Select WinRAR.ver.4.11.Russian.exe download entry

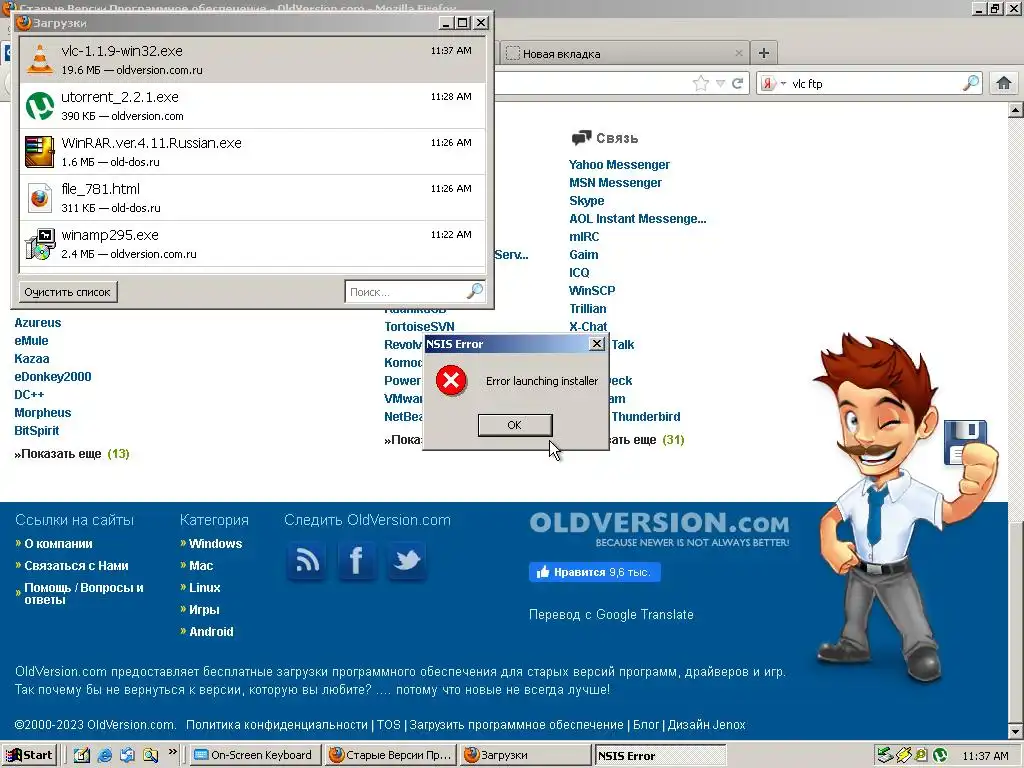click(x=253, y=152)
